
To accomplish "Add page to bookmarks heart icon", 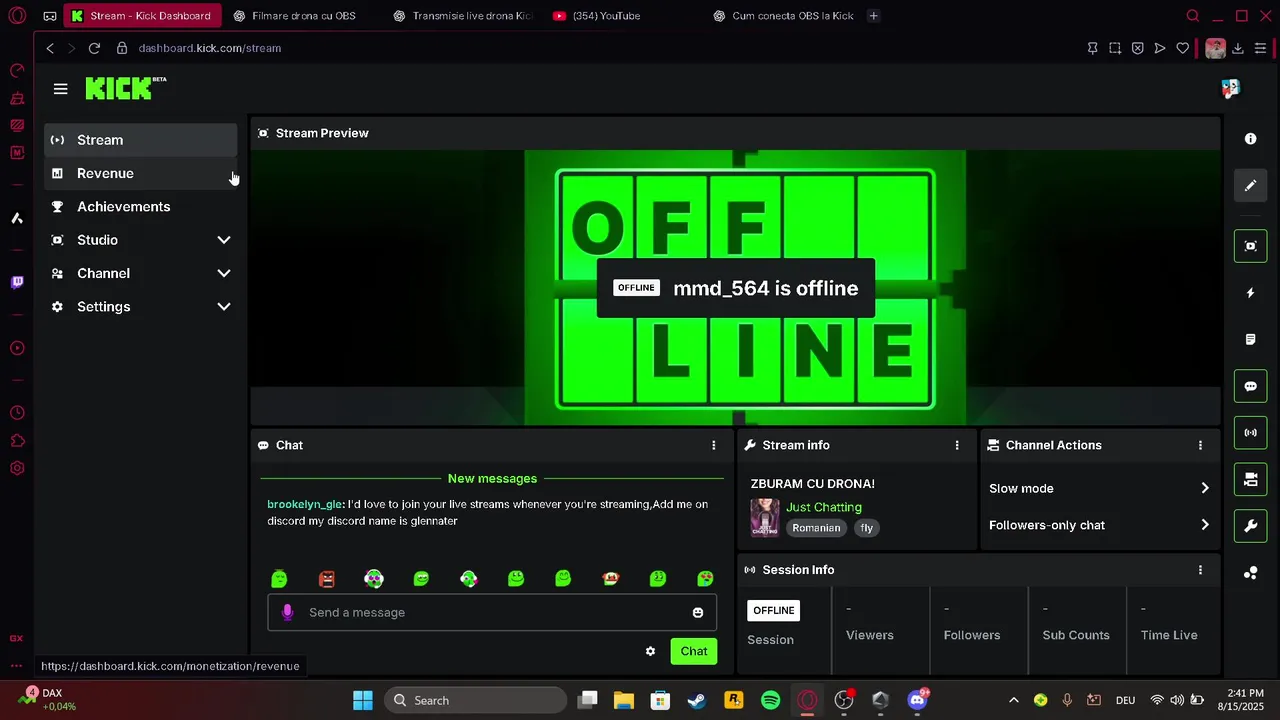I will tap(1182, 48).
